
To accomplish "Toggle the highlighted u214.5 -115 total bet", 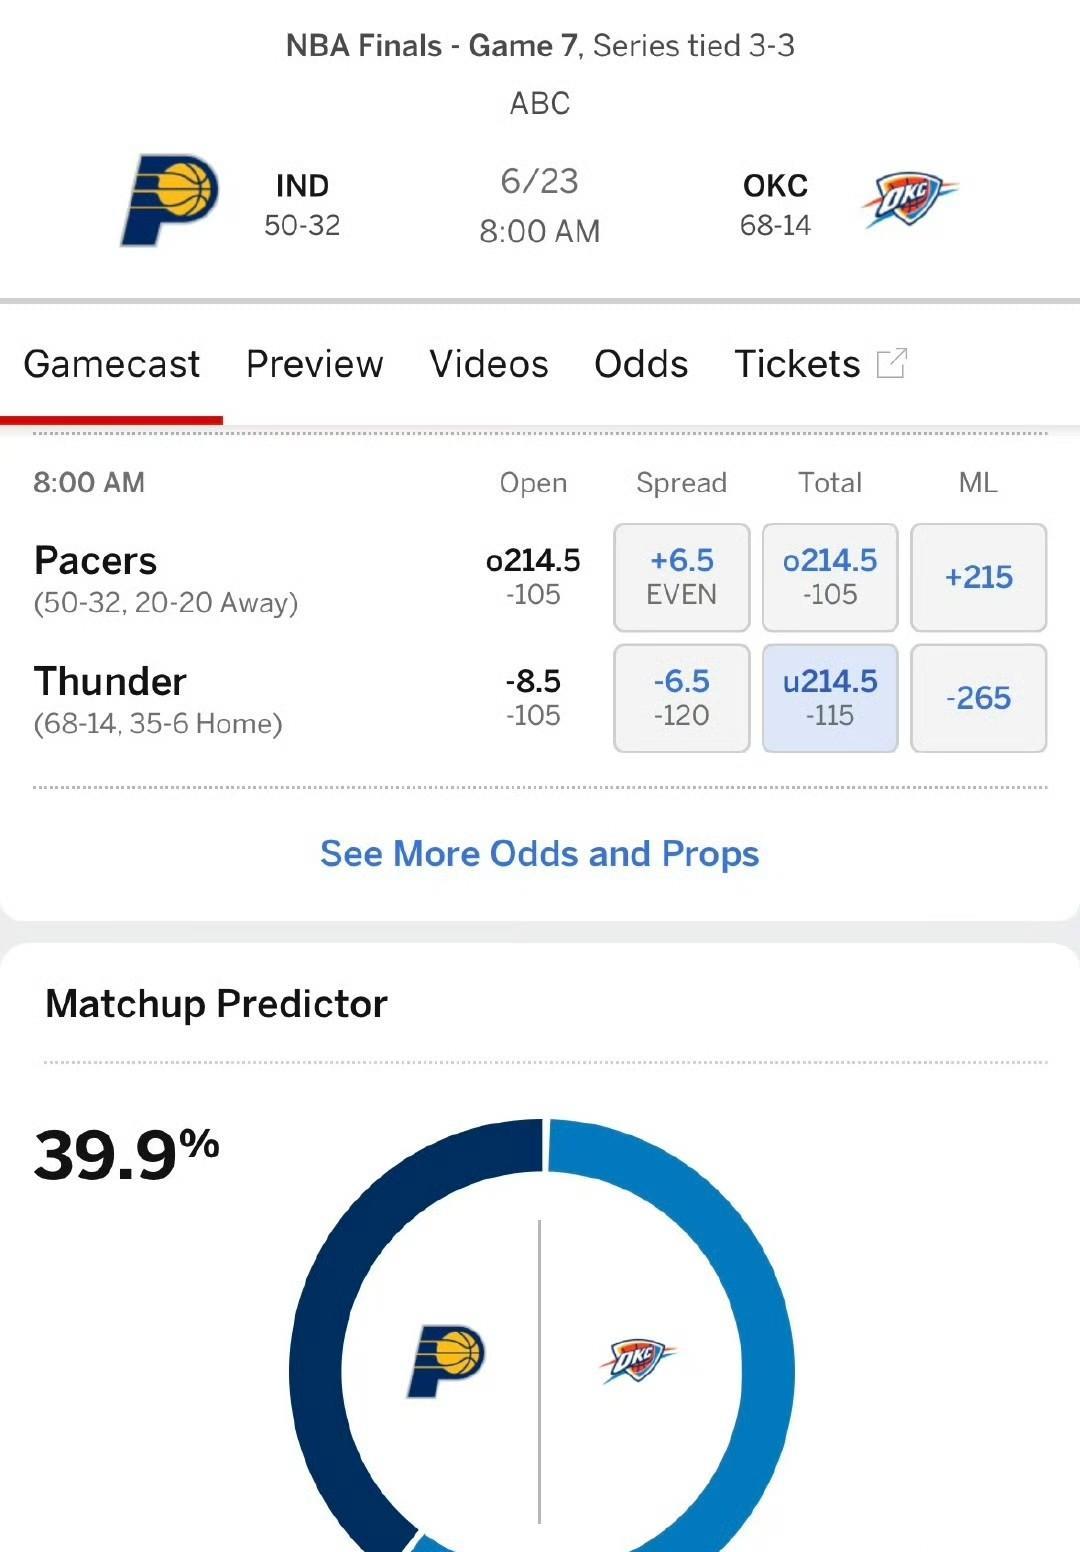I will coord(830,698).
